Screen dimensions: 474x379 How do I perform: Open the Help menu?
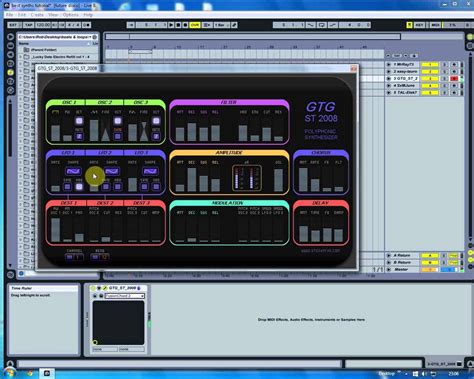tap(88, 15)
